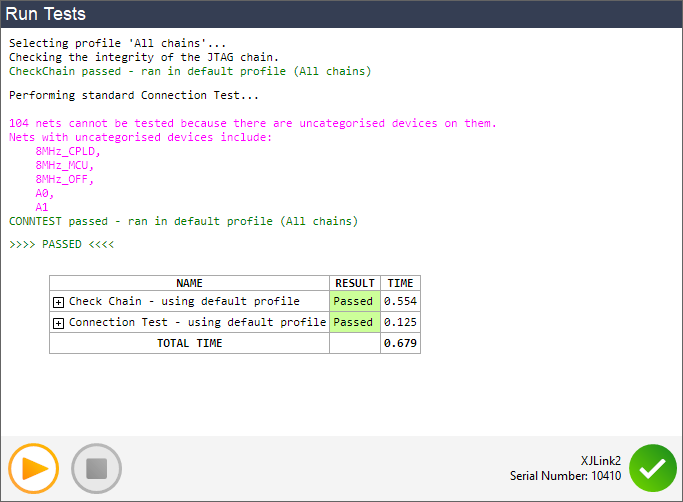The image size is (683, 502).
Task: Select the TOTAL TIME row label
Action: point(189,343)
